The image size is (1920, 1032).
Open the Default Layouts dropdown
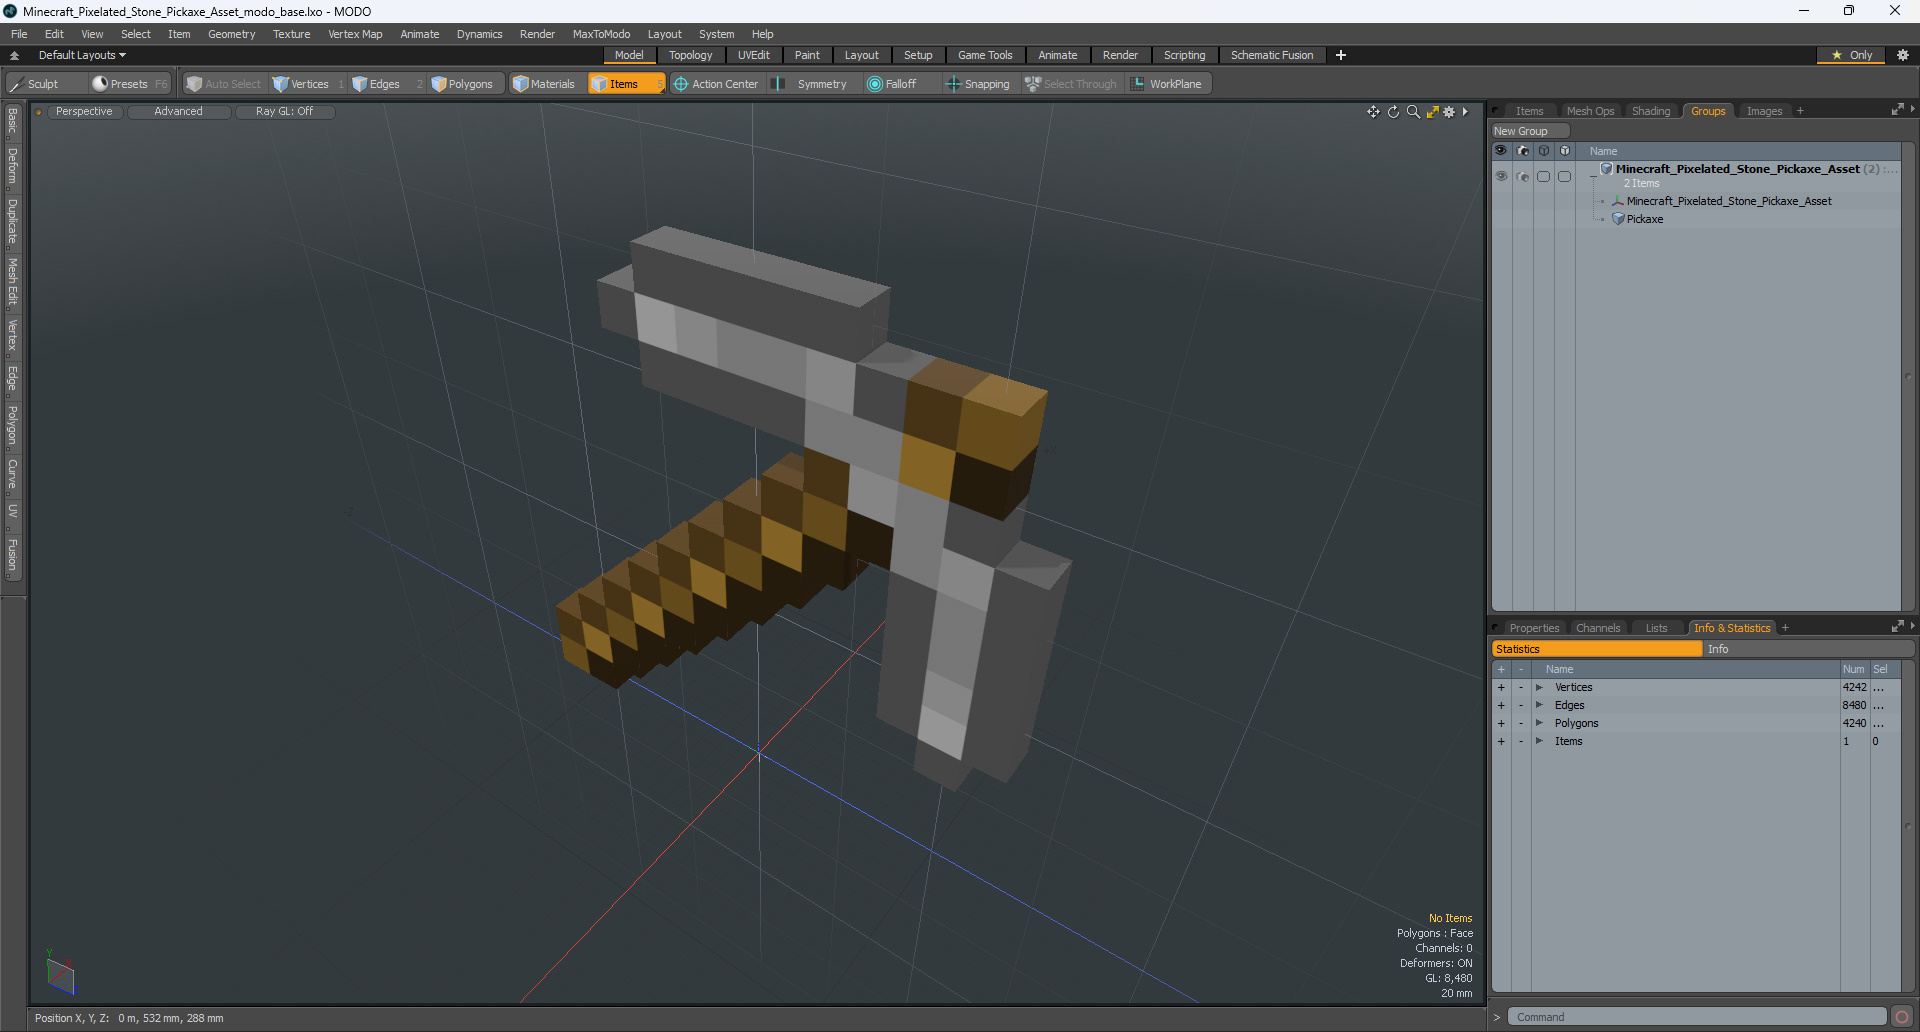pyautogui.click(x=82, y=55)
